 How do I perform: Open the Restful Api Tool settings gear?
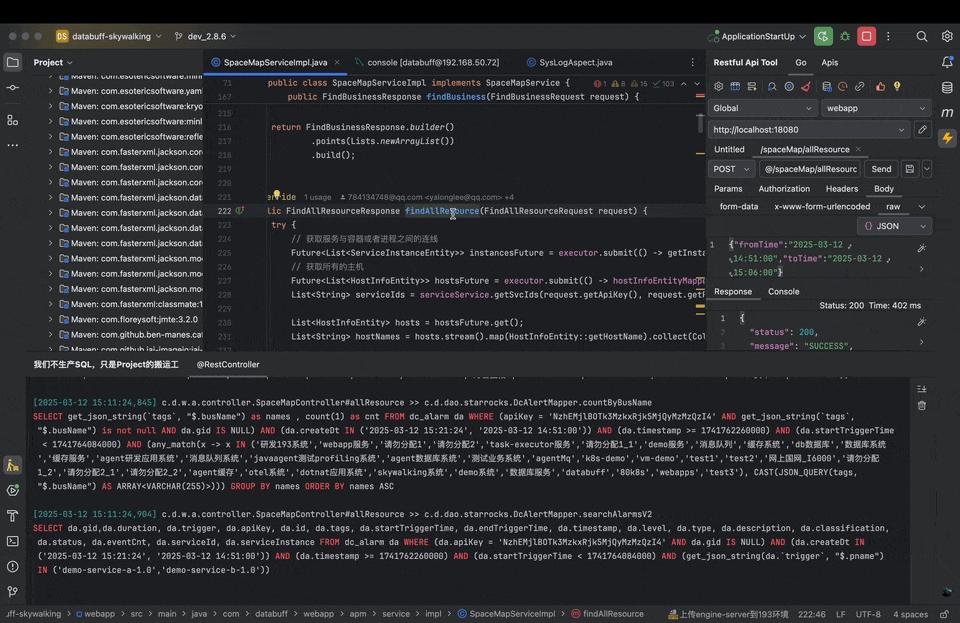717,85
